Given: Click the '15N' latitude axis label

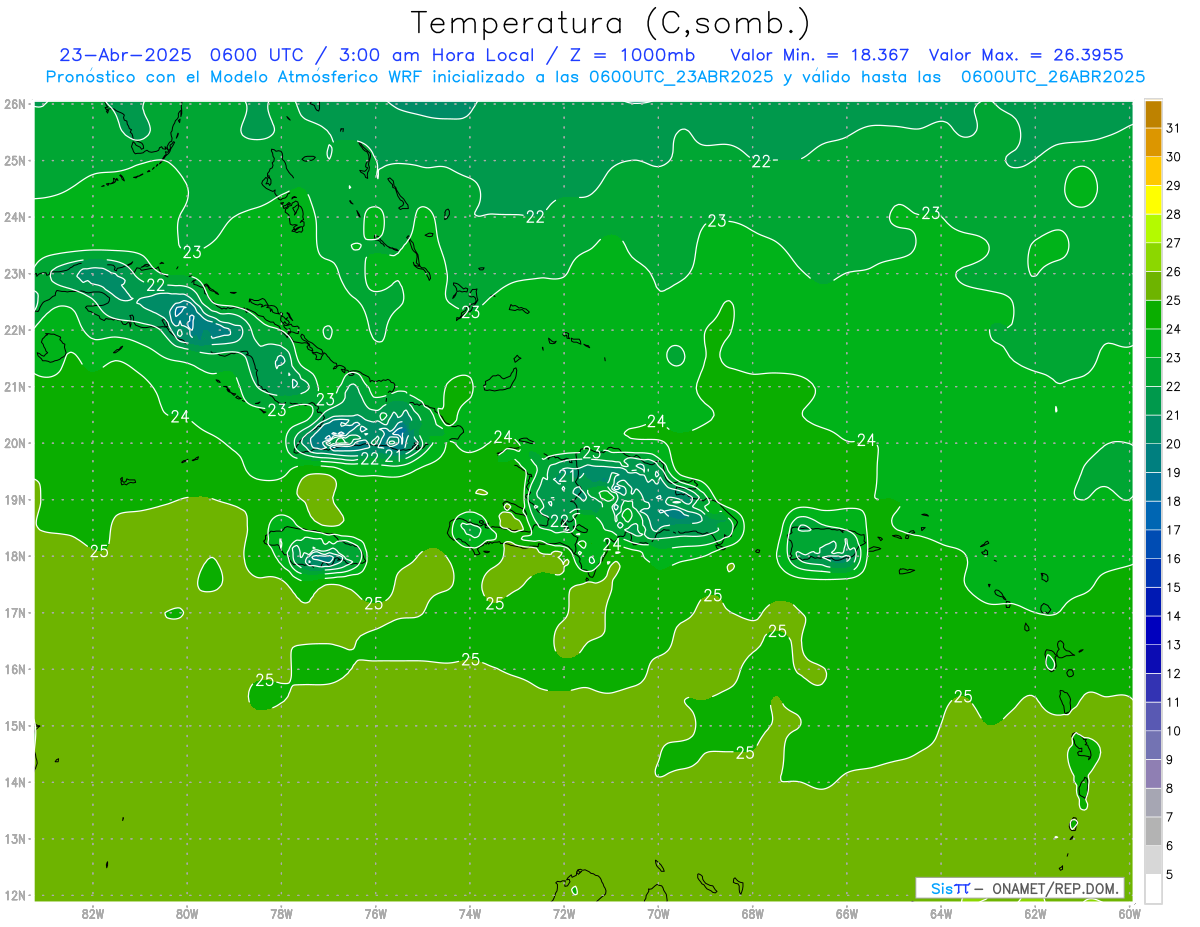Looking at the screenshot, I should (x=14, y=725).
